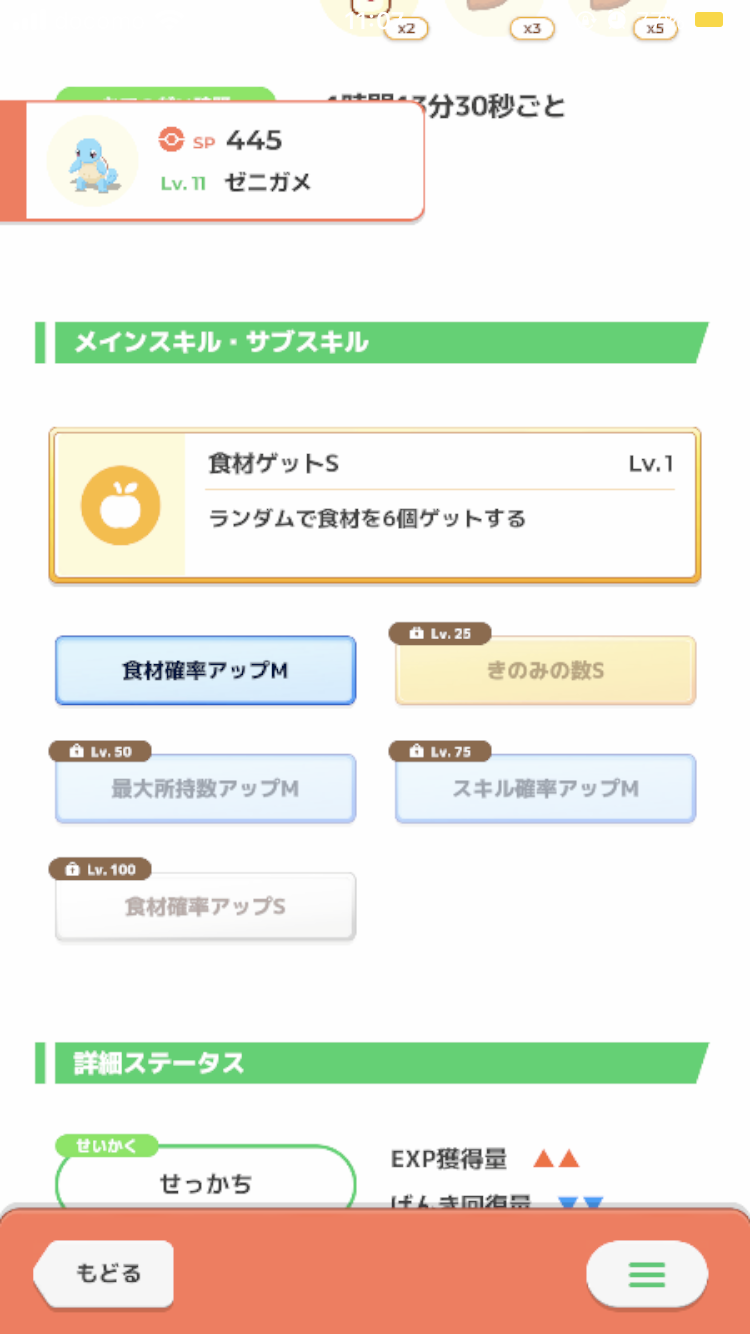Tap the orange apple main skill icon
This screenshot has height=1334, width=750.
(x=120, y=505)
